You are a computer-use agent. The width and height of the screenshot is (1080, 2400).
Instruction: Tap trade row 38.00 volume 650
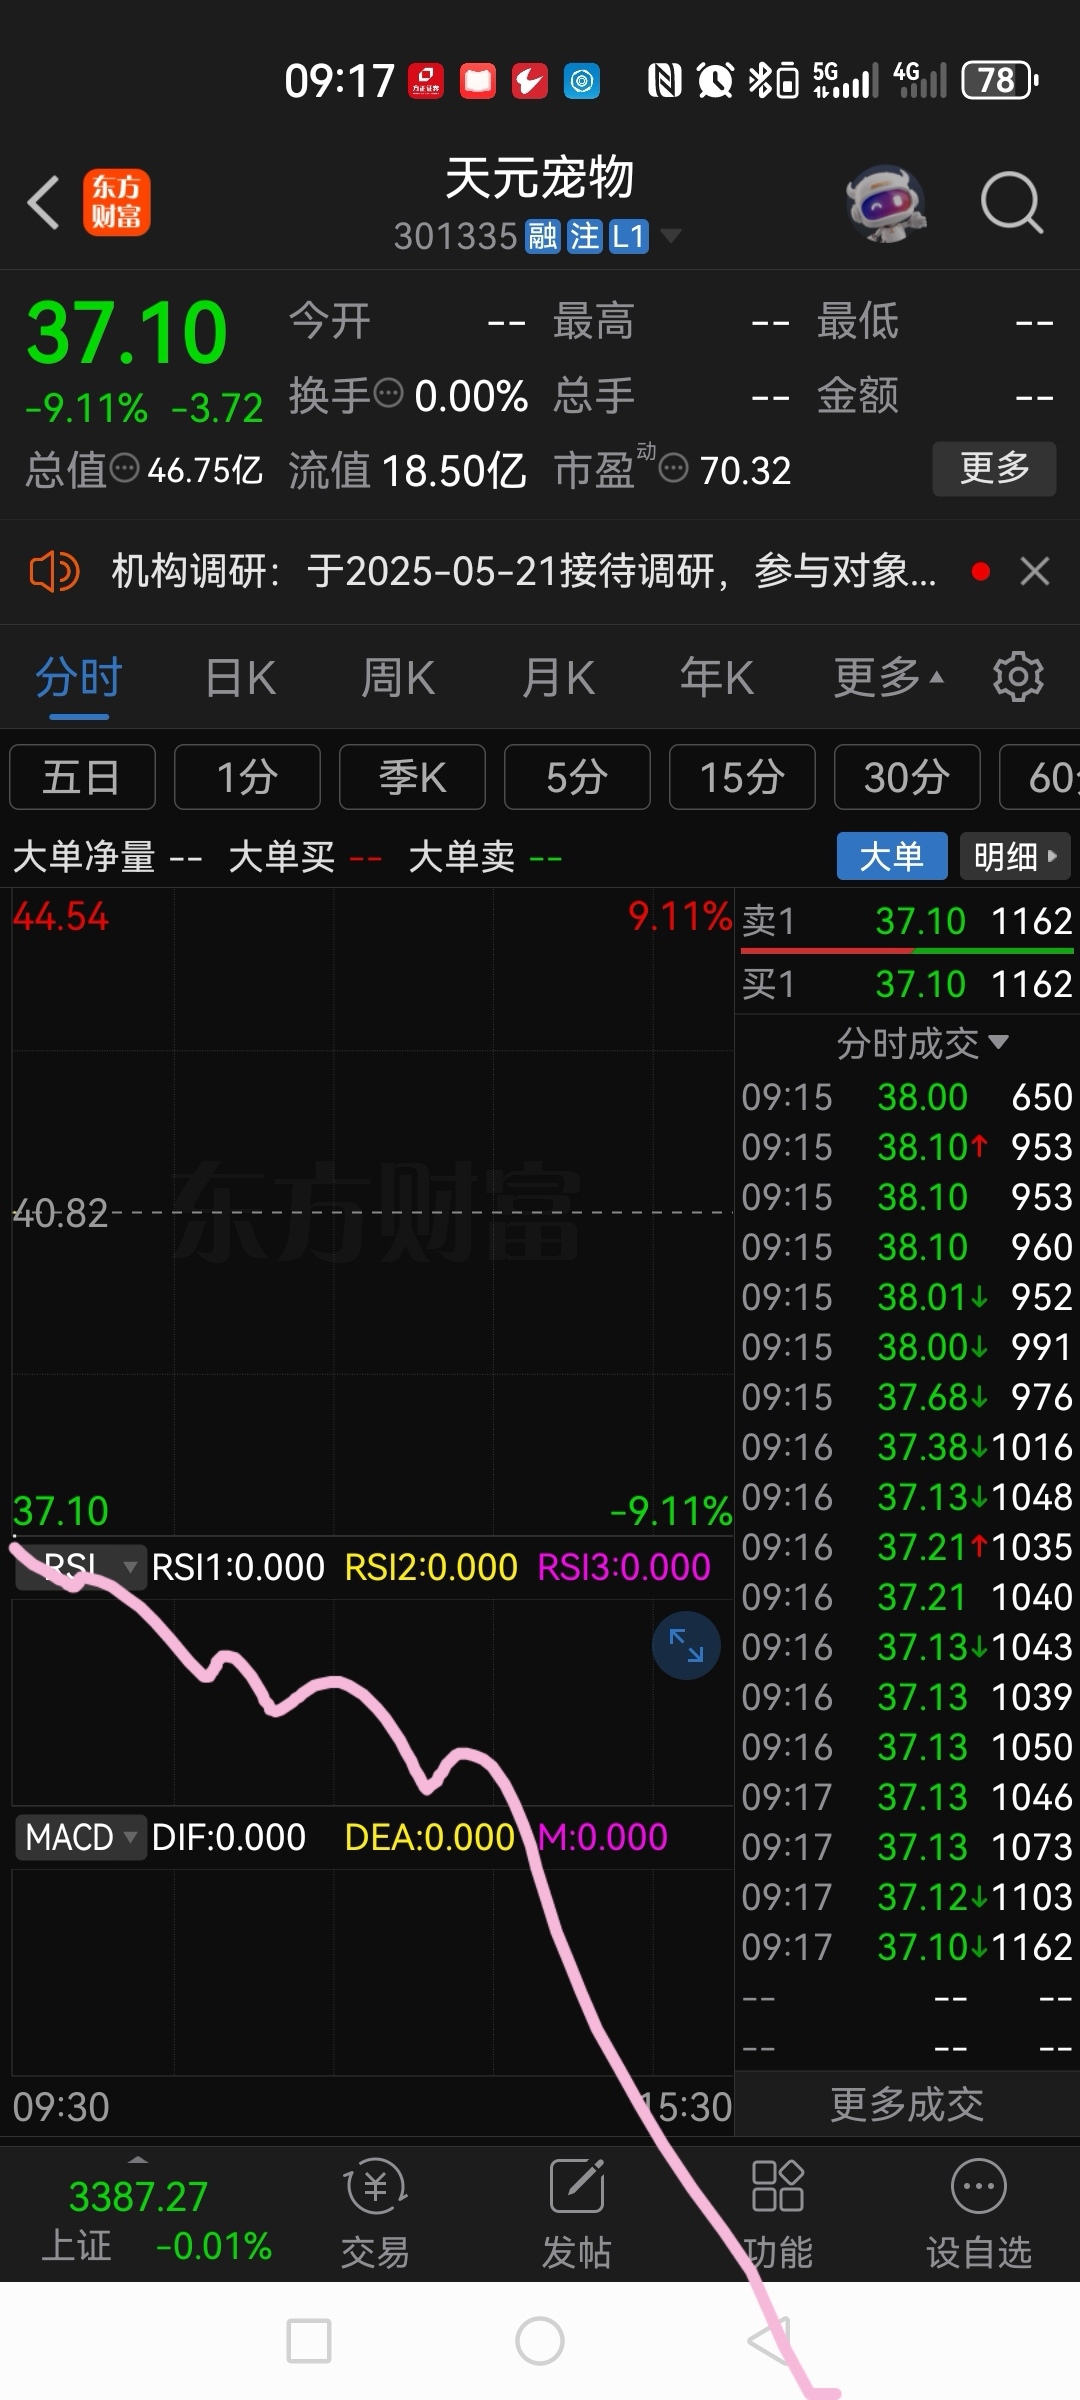coord(907,1097)
